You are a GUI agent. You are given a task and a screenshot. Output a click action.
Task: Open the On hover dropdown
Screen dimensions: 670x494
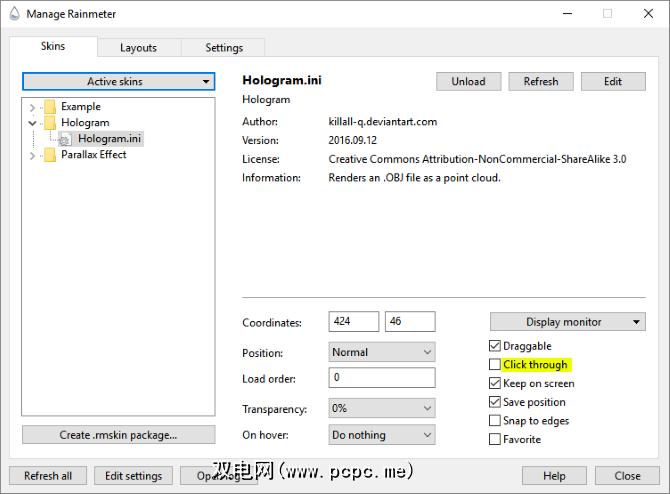[382, 435]
